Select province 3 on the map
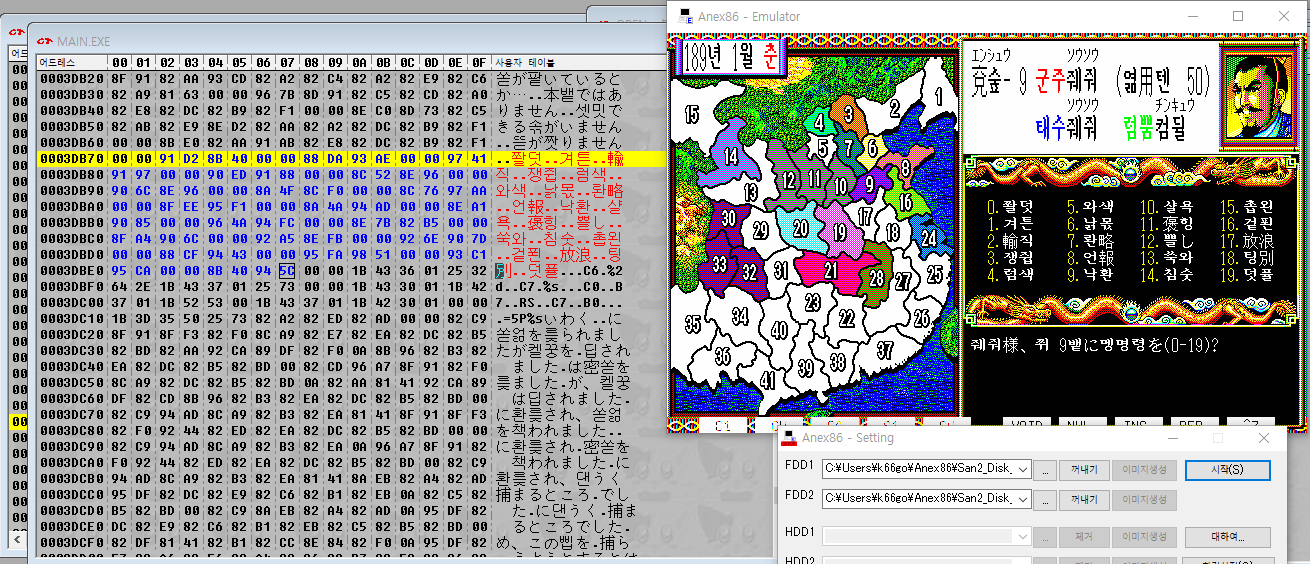This screenshot has height=564, width=1310. pos(848,114)
